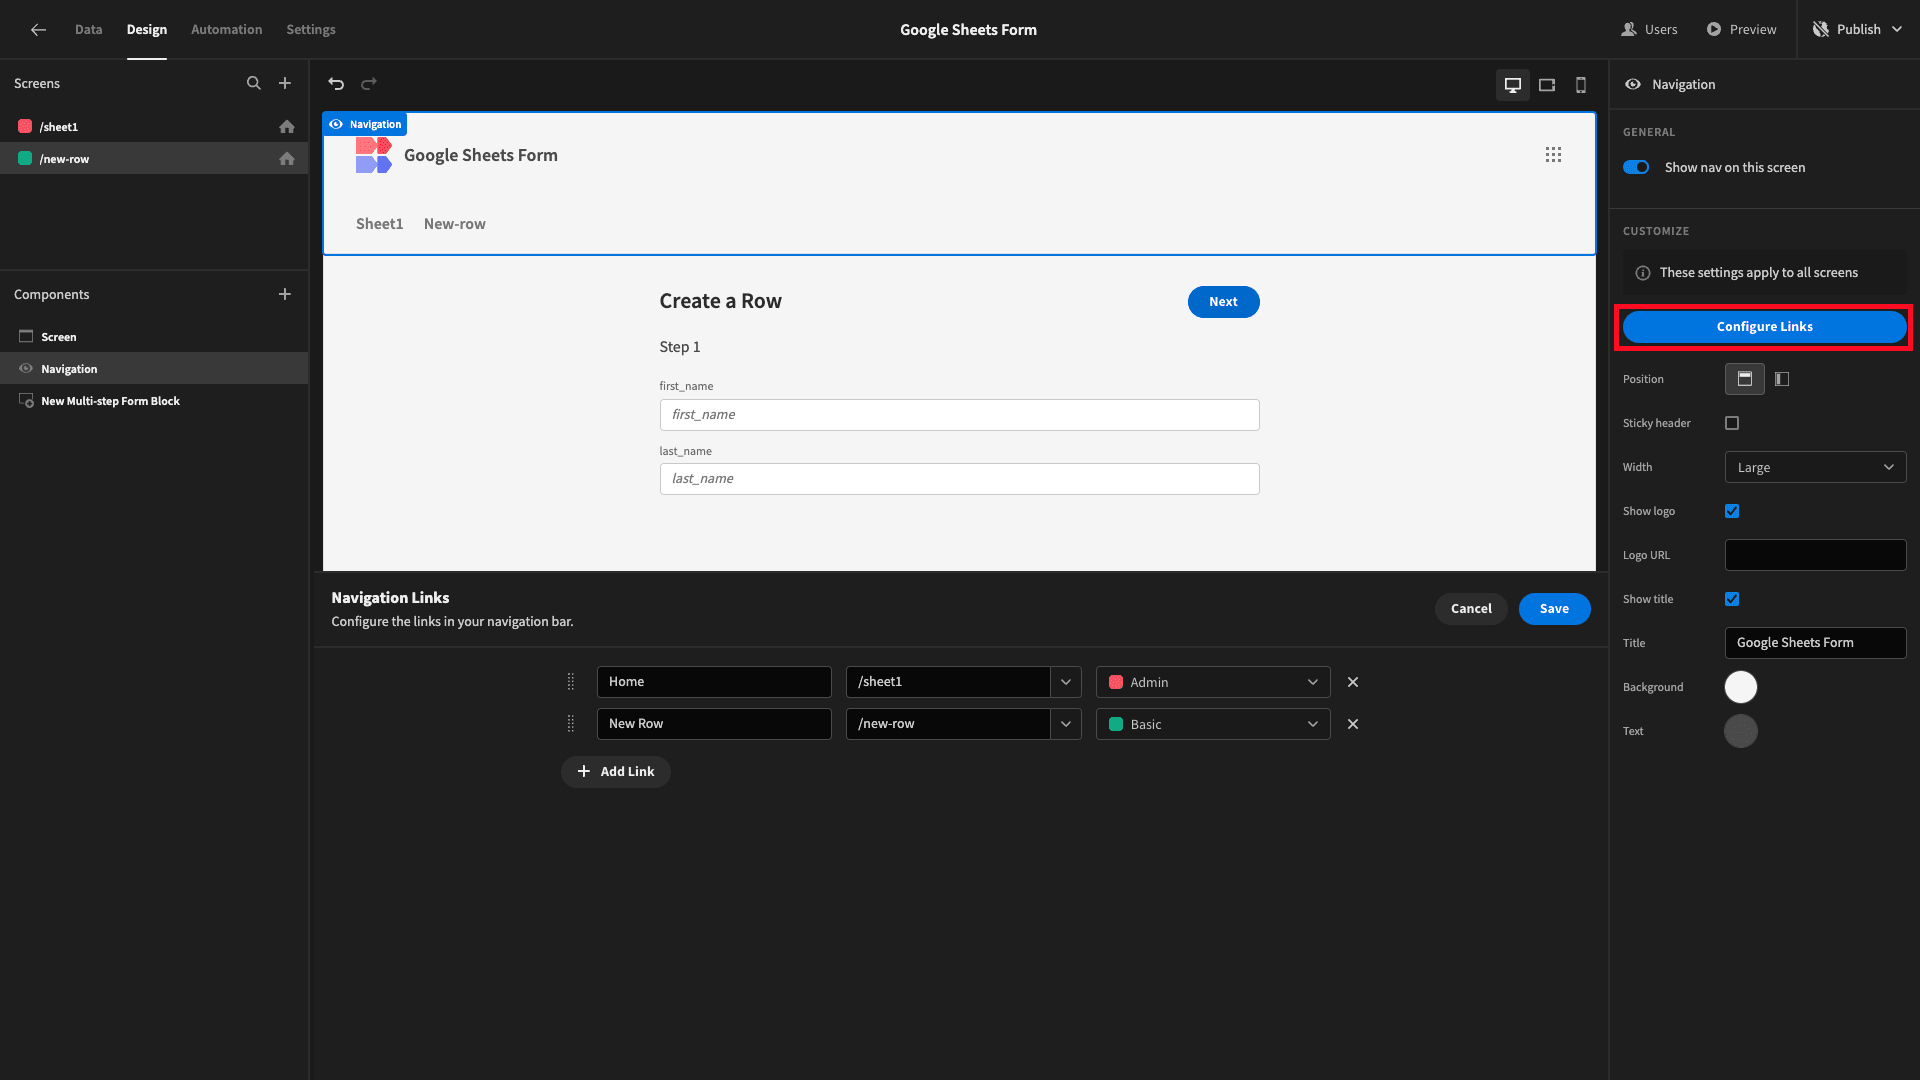The width and height of the screenshot is (1920, 1080).
Task: Add a new screen with plus icon
Action: tap(285, 83)
